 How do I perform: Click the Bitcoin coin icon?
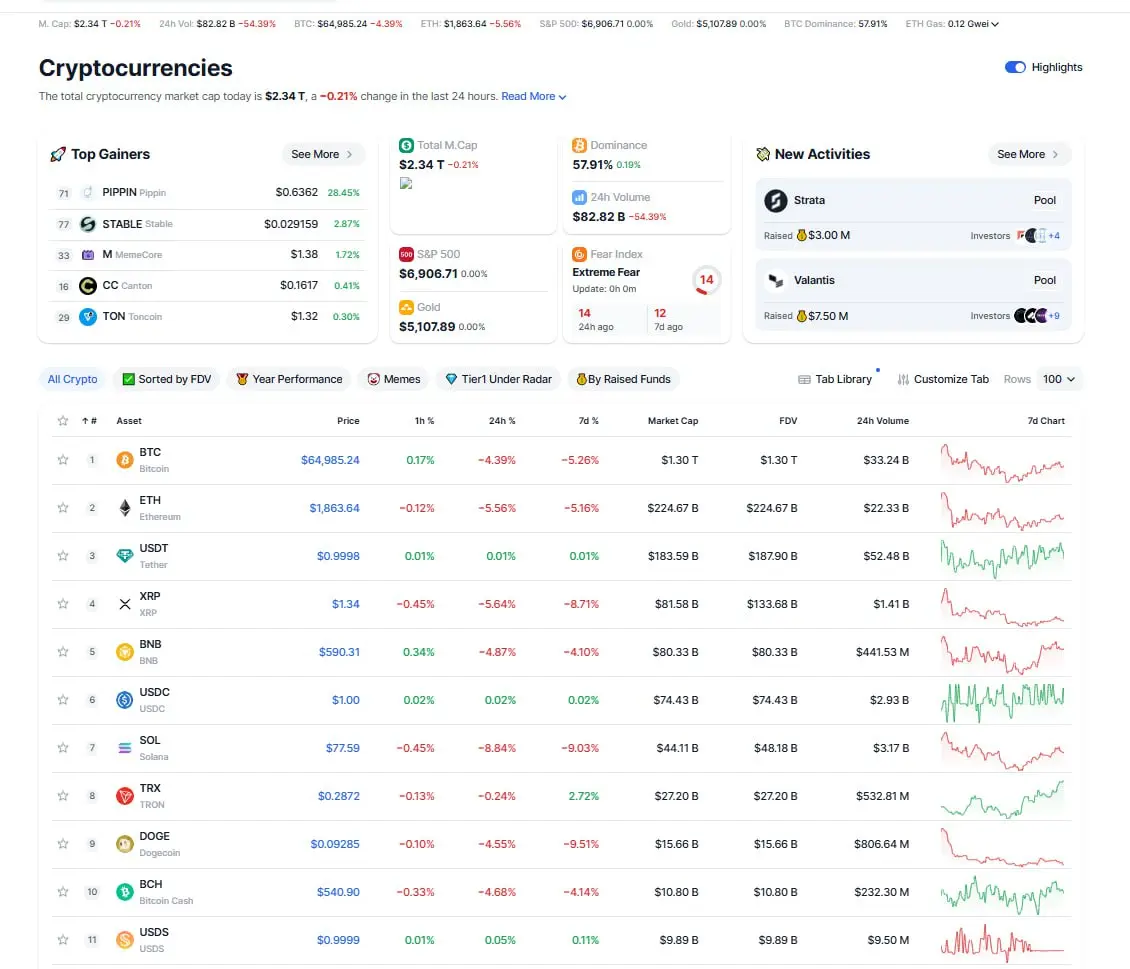(x=125, y=460)
